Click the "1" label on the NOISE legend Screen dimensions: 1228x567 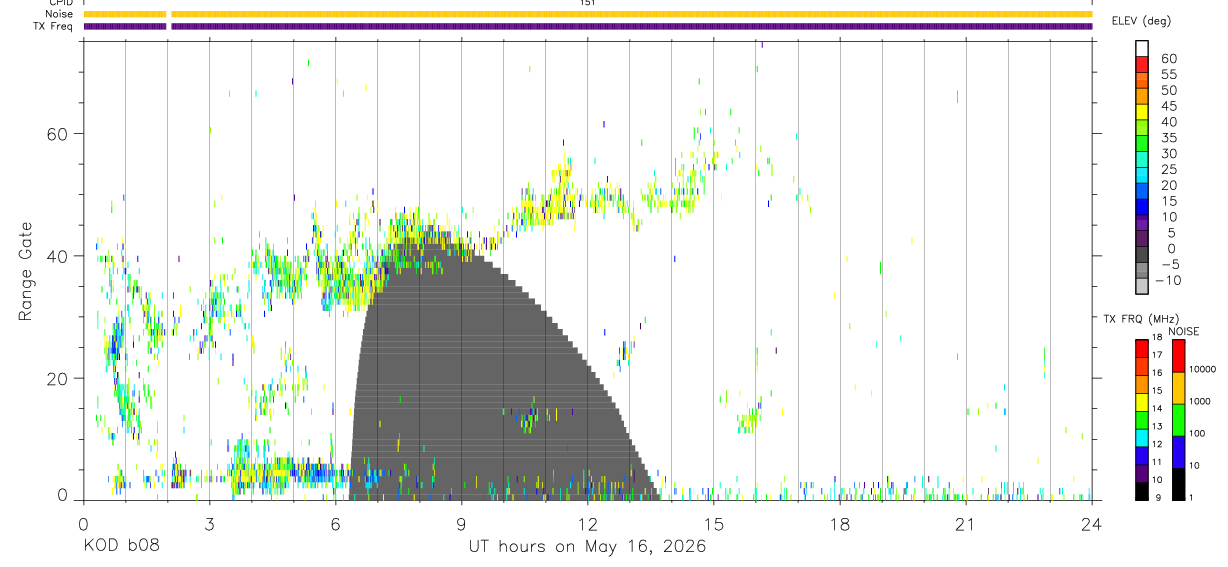1191,497
